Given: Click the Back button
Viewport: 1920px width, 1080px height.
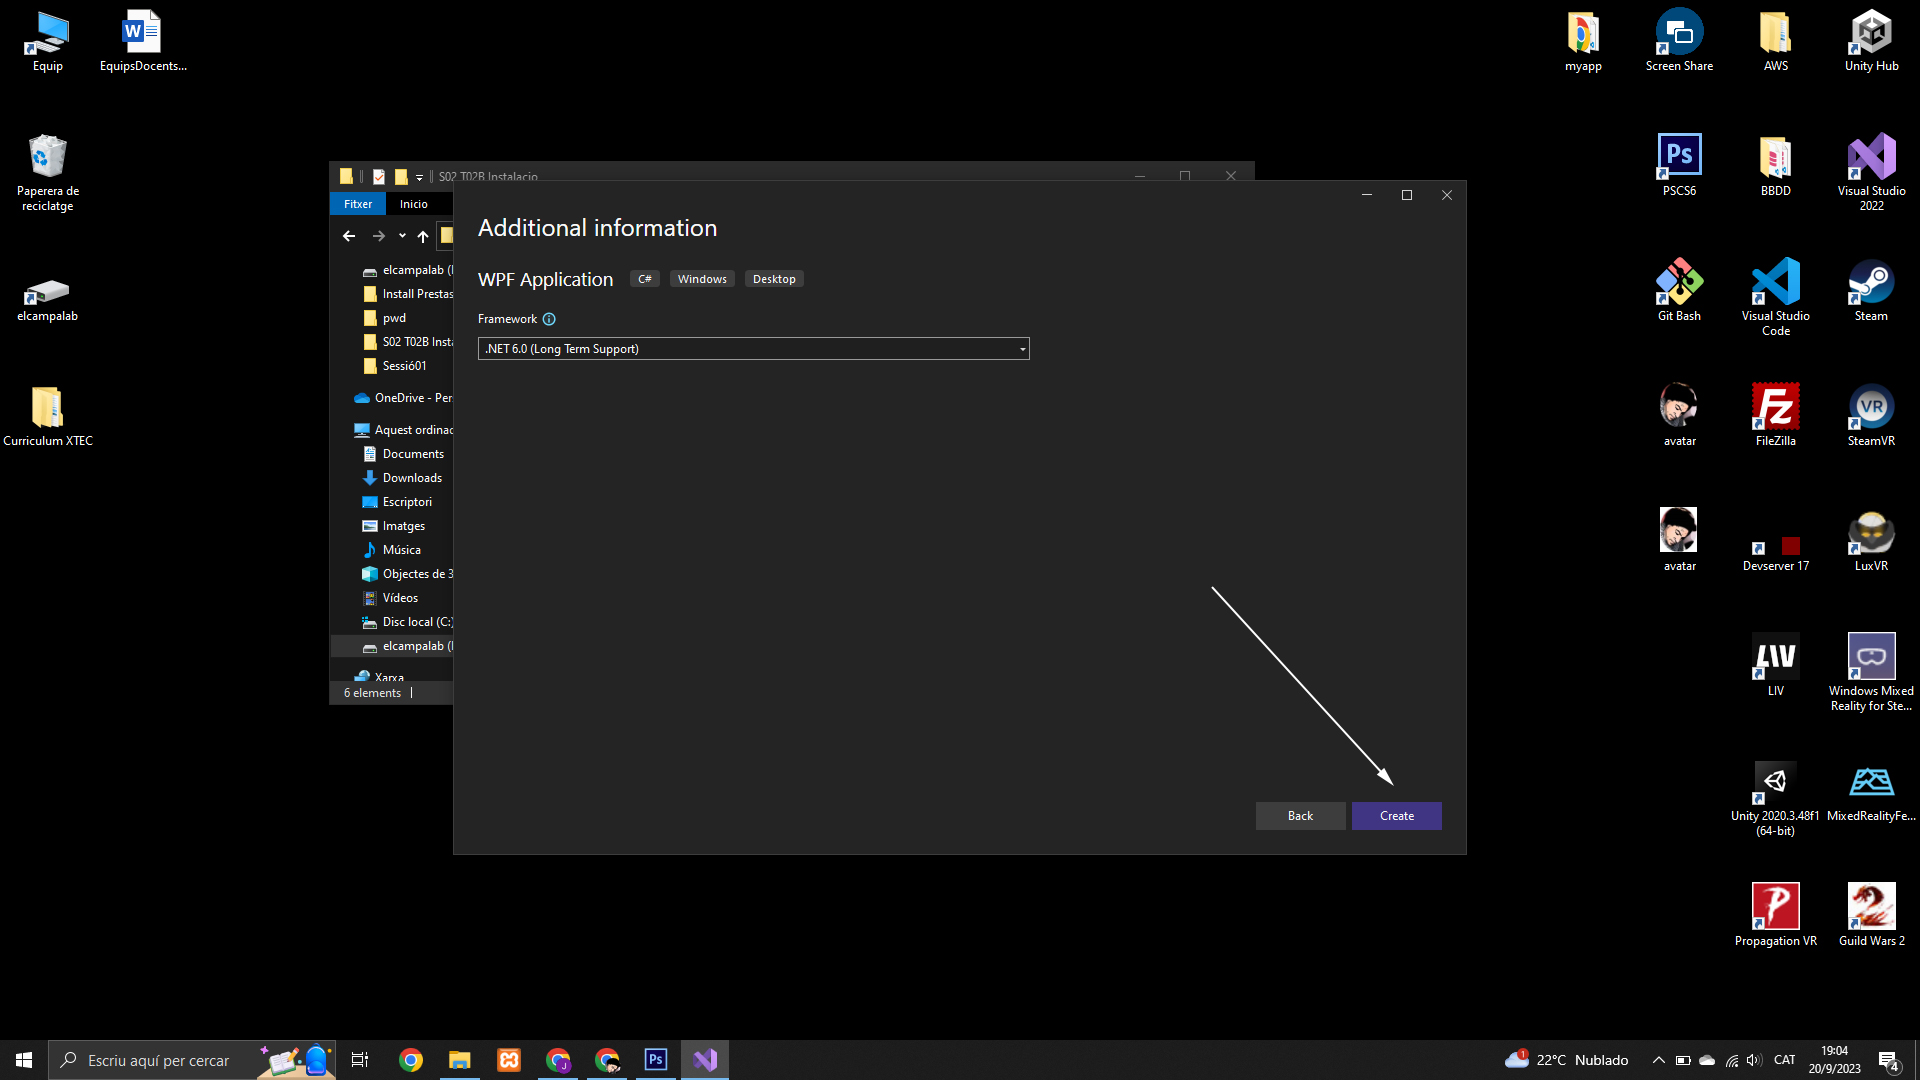Looking at the screenshot, I should click(x=1300, y=816).
